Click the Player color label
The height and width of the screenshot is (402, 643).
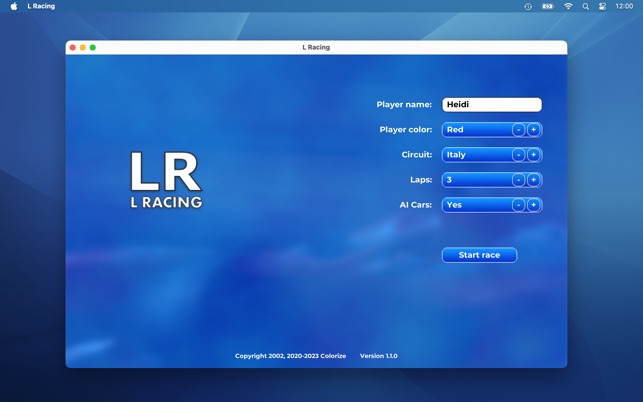coord(406,130)
